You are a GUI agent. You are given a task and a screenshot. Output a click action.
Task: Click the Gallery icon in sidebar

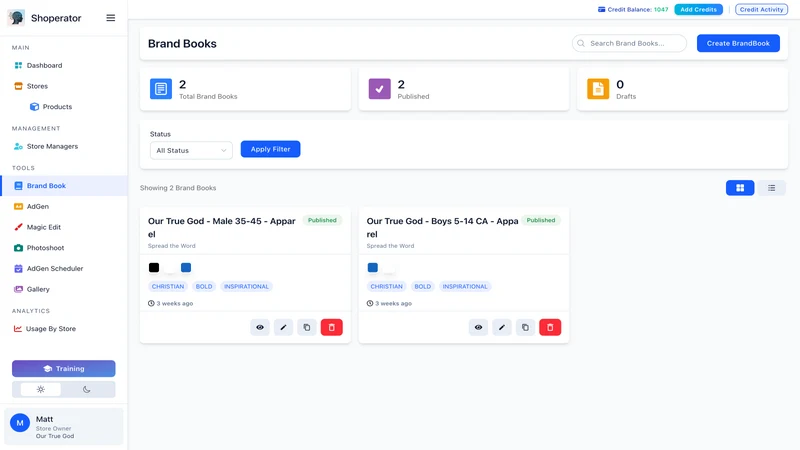click(x=18, y=289)
